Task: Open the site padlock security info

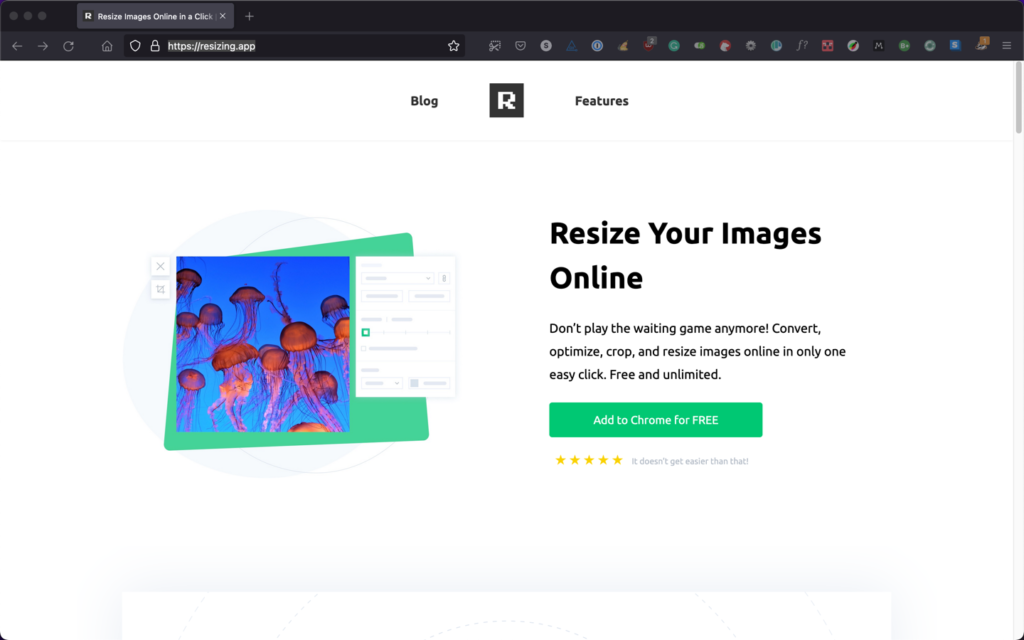Action: coord(154,46)
